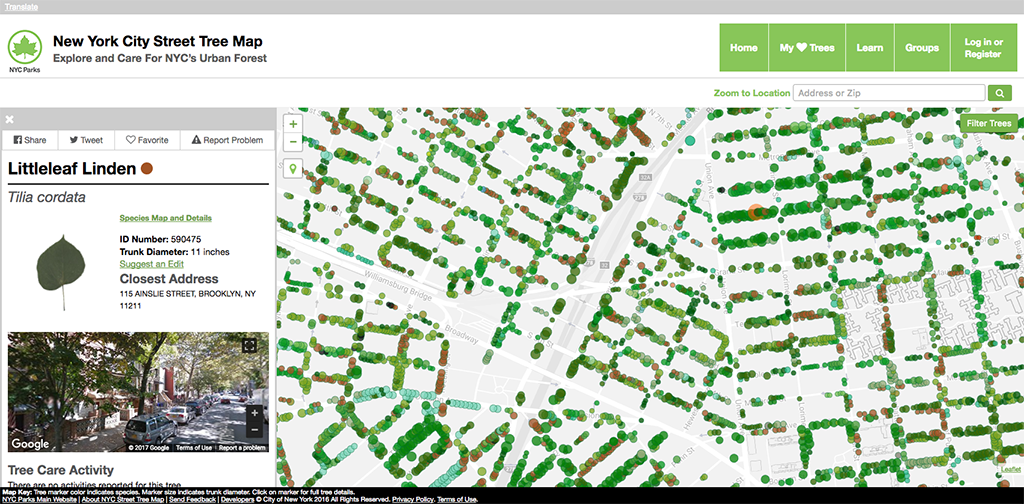Click the linden leaf image
Viewport: 1024px width, 504px height.
click(61, 272)
